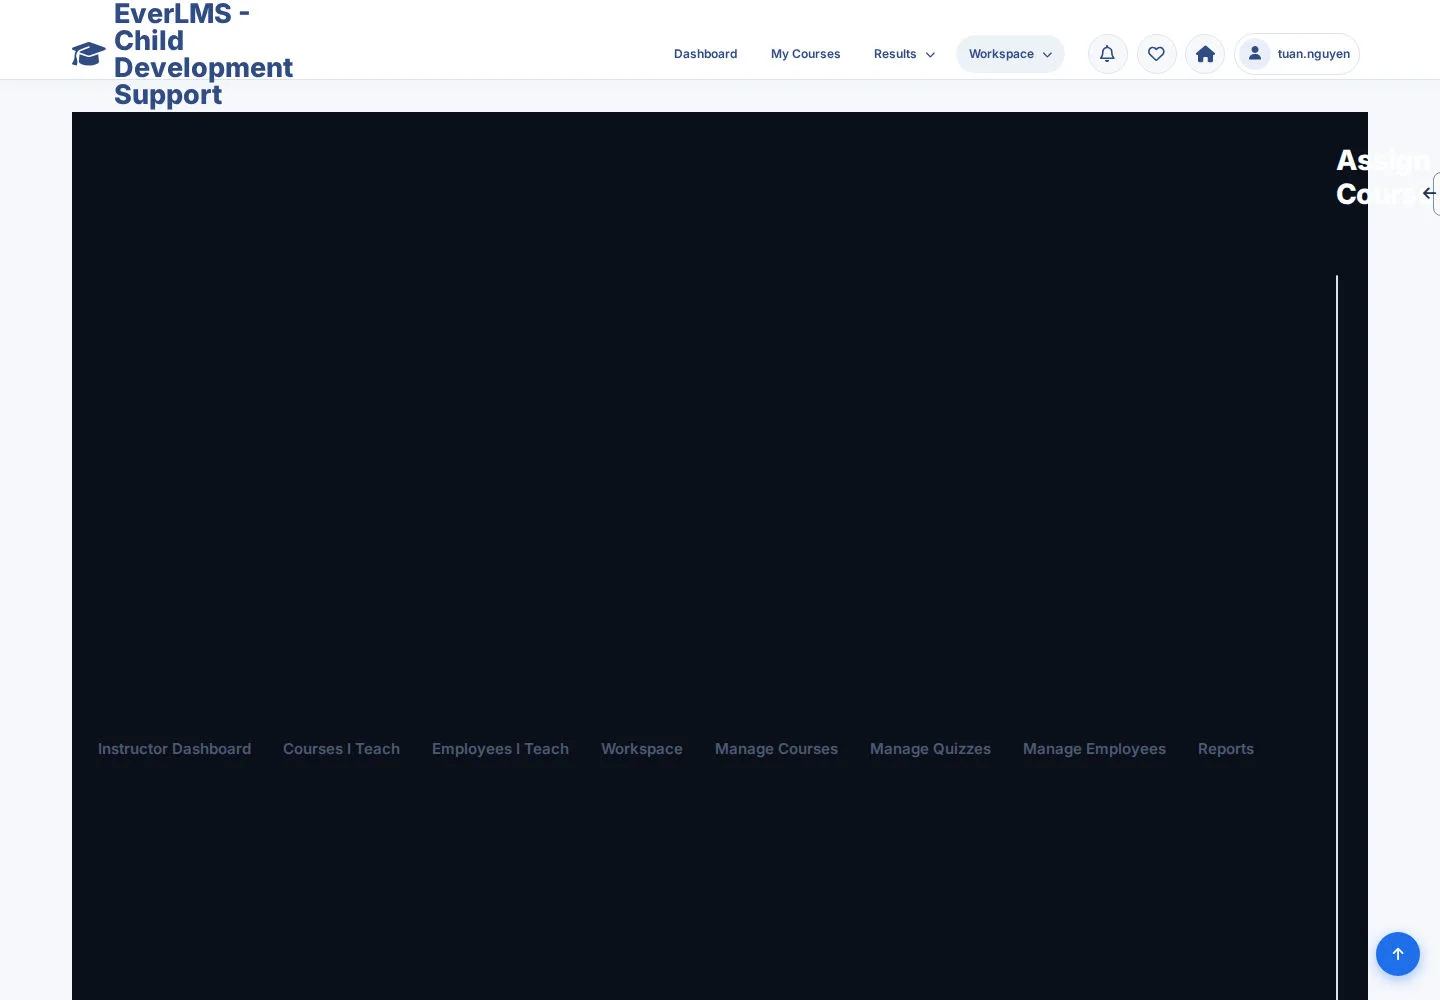The image size is (1440, 1000).
Task: Expand the Workspace dropdown in the header
Action: pyautogui.click(x=1010, y=54)
